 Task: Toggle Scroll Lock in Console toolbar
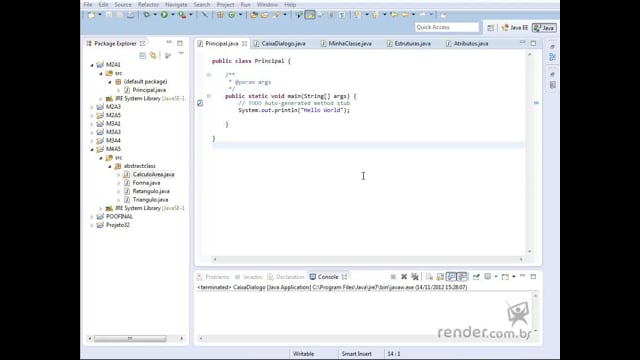click(440, 277)
